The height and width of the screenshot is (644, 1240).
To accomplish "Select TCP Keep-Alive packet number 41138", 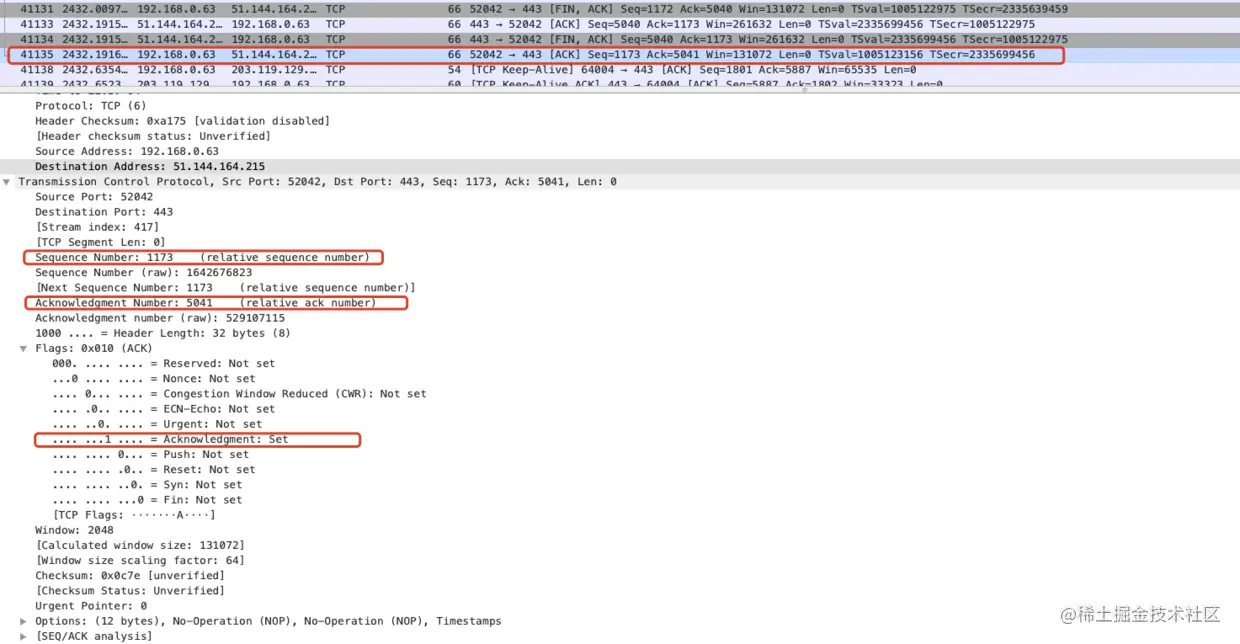I will click(x=620, y=70).
